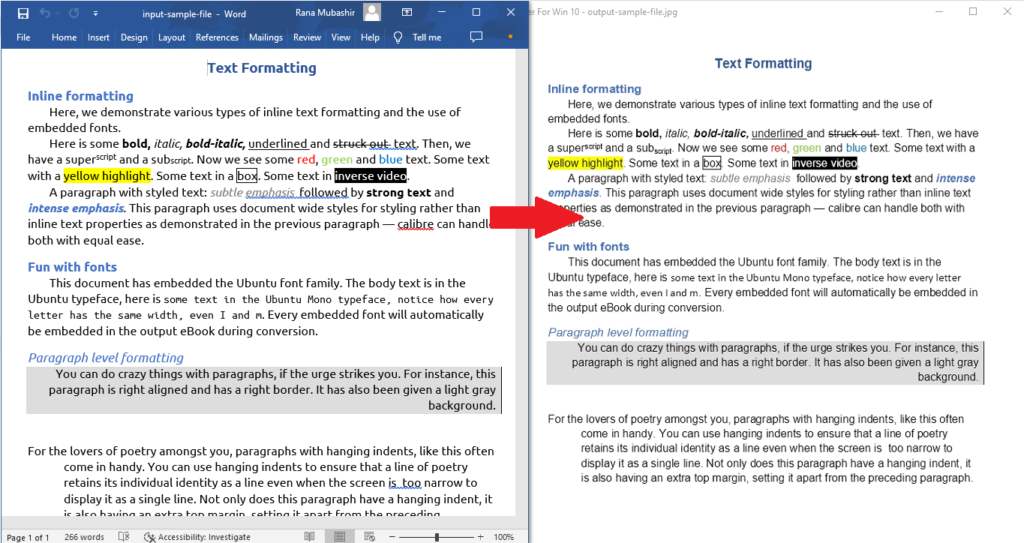Image resolution: width=1024 pixels, height=543 pixels.
Task: Open the Layout ribbon tab
Action: 172,37
